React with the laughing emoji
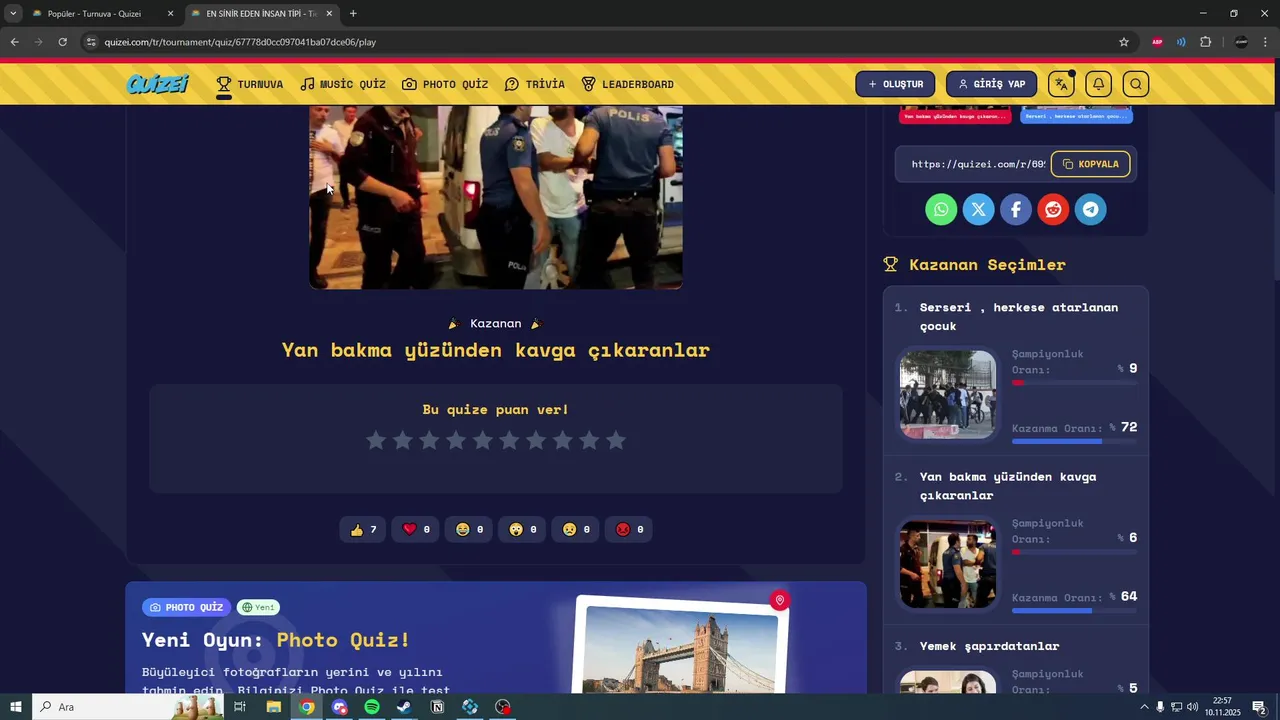The height and width of the screenshot is (720, 1280). (469, 529)
